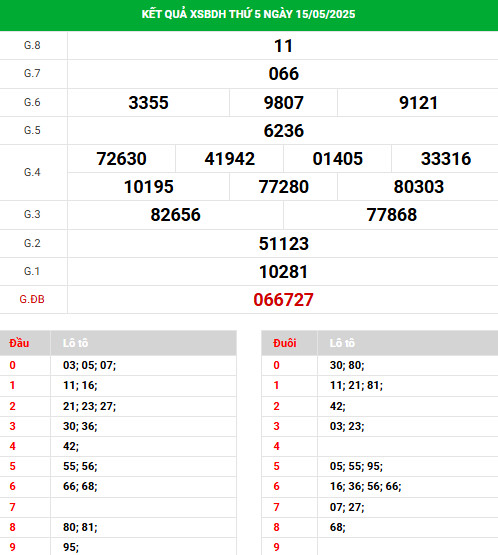The image size is (498, 555).
Task: Select Đuôi row 6 with 16; 36; 56; 66
Action: coord(380,486)
